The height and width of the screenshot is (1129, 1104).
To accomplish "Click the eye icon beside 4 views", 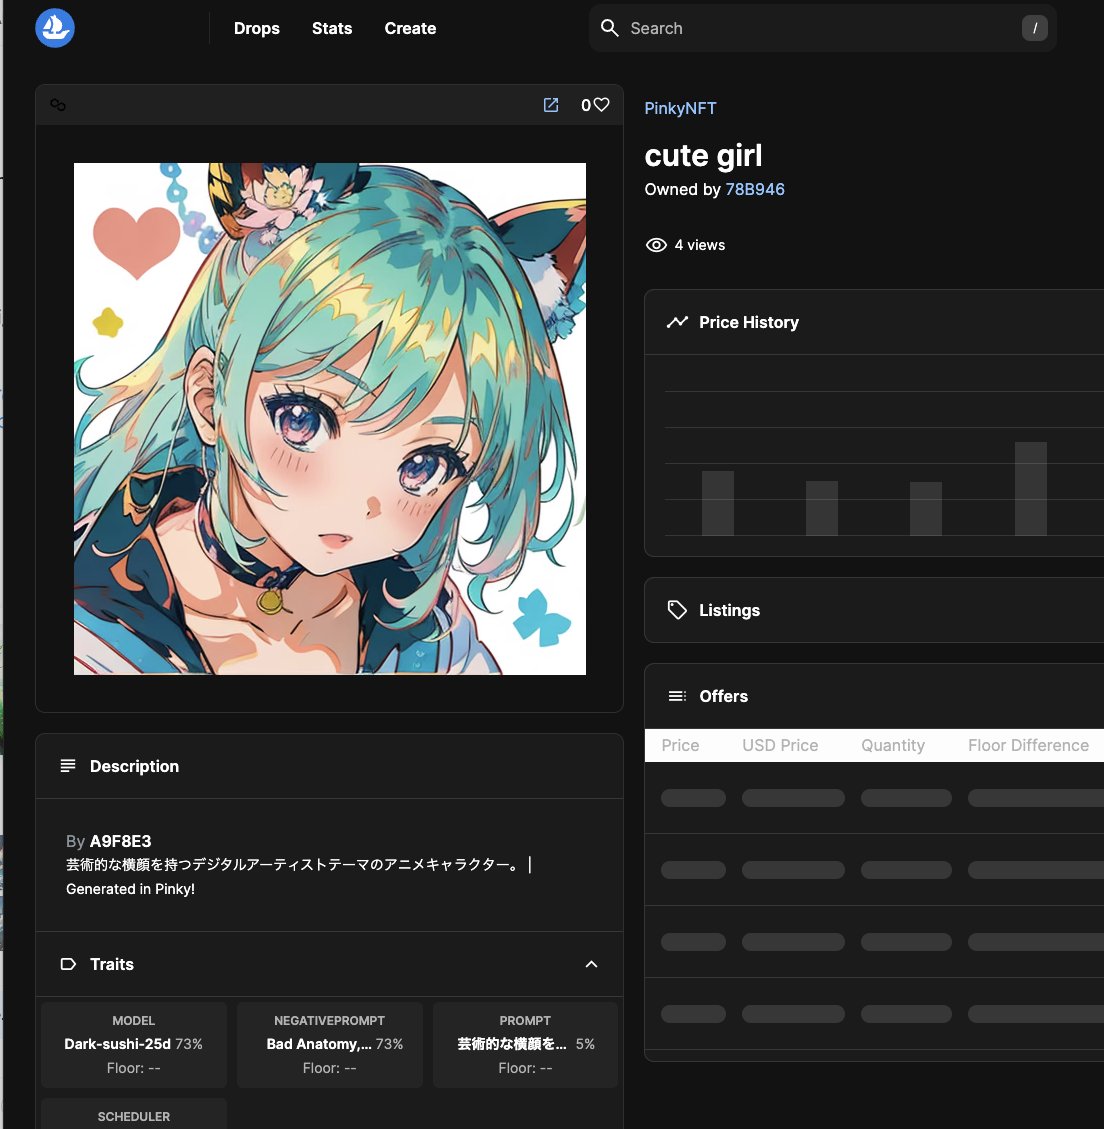I will coord(655,244).
